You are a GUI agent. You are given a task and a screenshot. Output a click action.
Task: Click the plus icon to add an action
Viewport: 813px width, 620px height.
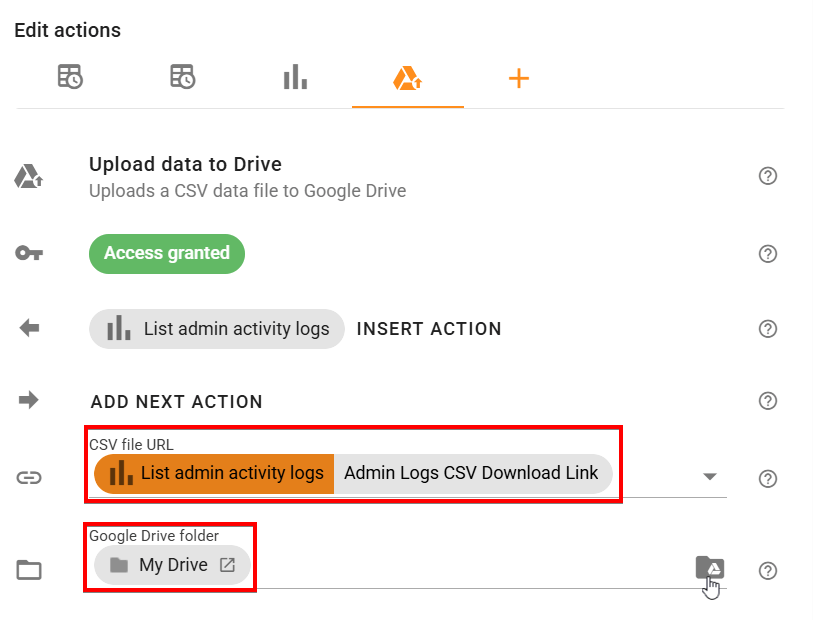tap(519, 76)
